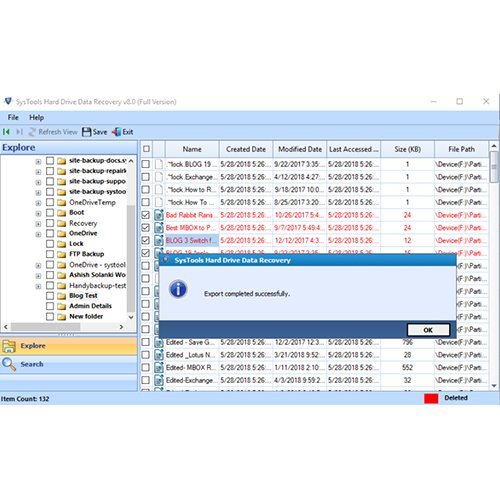Screen dimensions: 500x500
Task: Sort by the Size (KB) column header
Action: pyautogui.click(x=407, y=149)
